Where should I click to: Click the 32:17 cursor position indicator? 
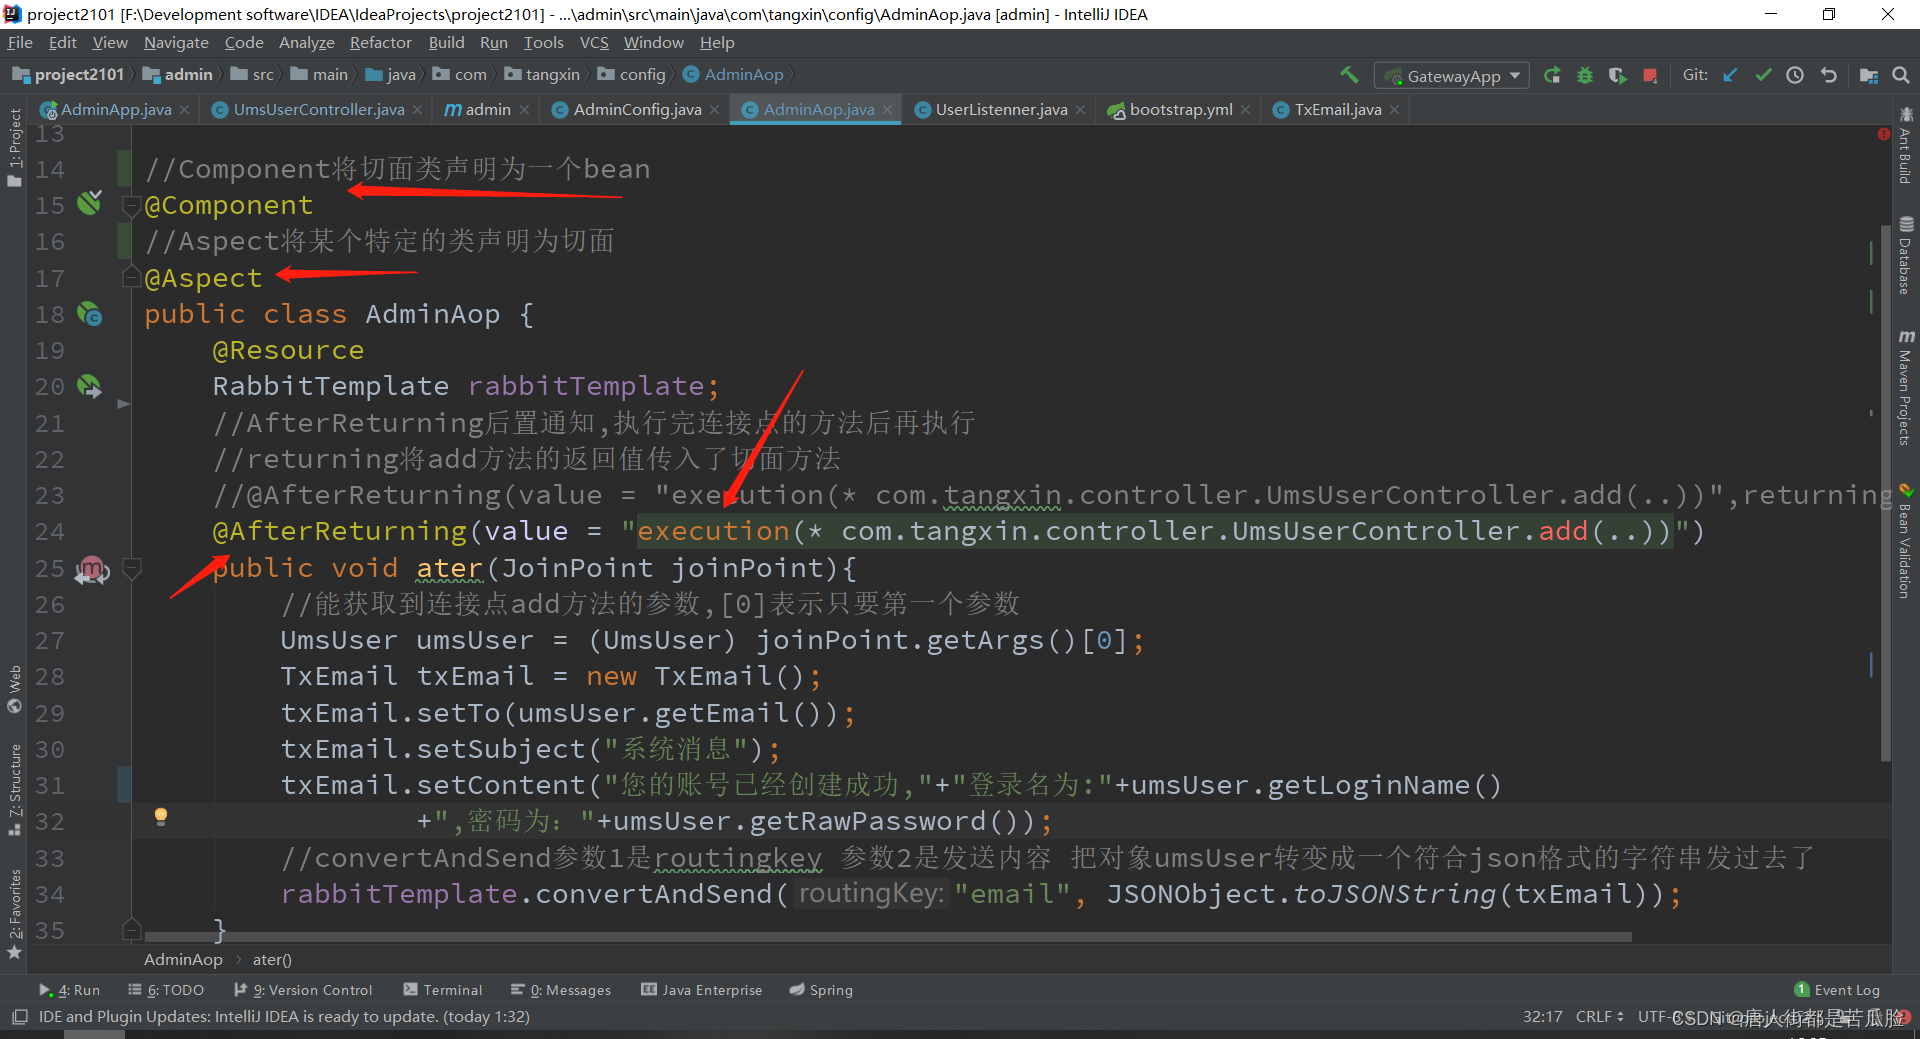point(1542,1017)
